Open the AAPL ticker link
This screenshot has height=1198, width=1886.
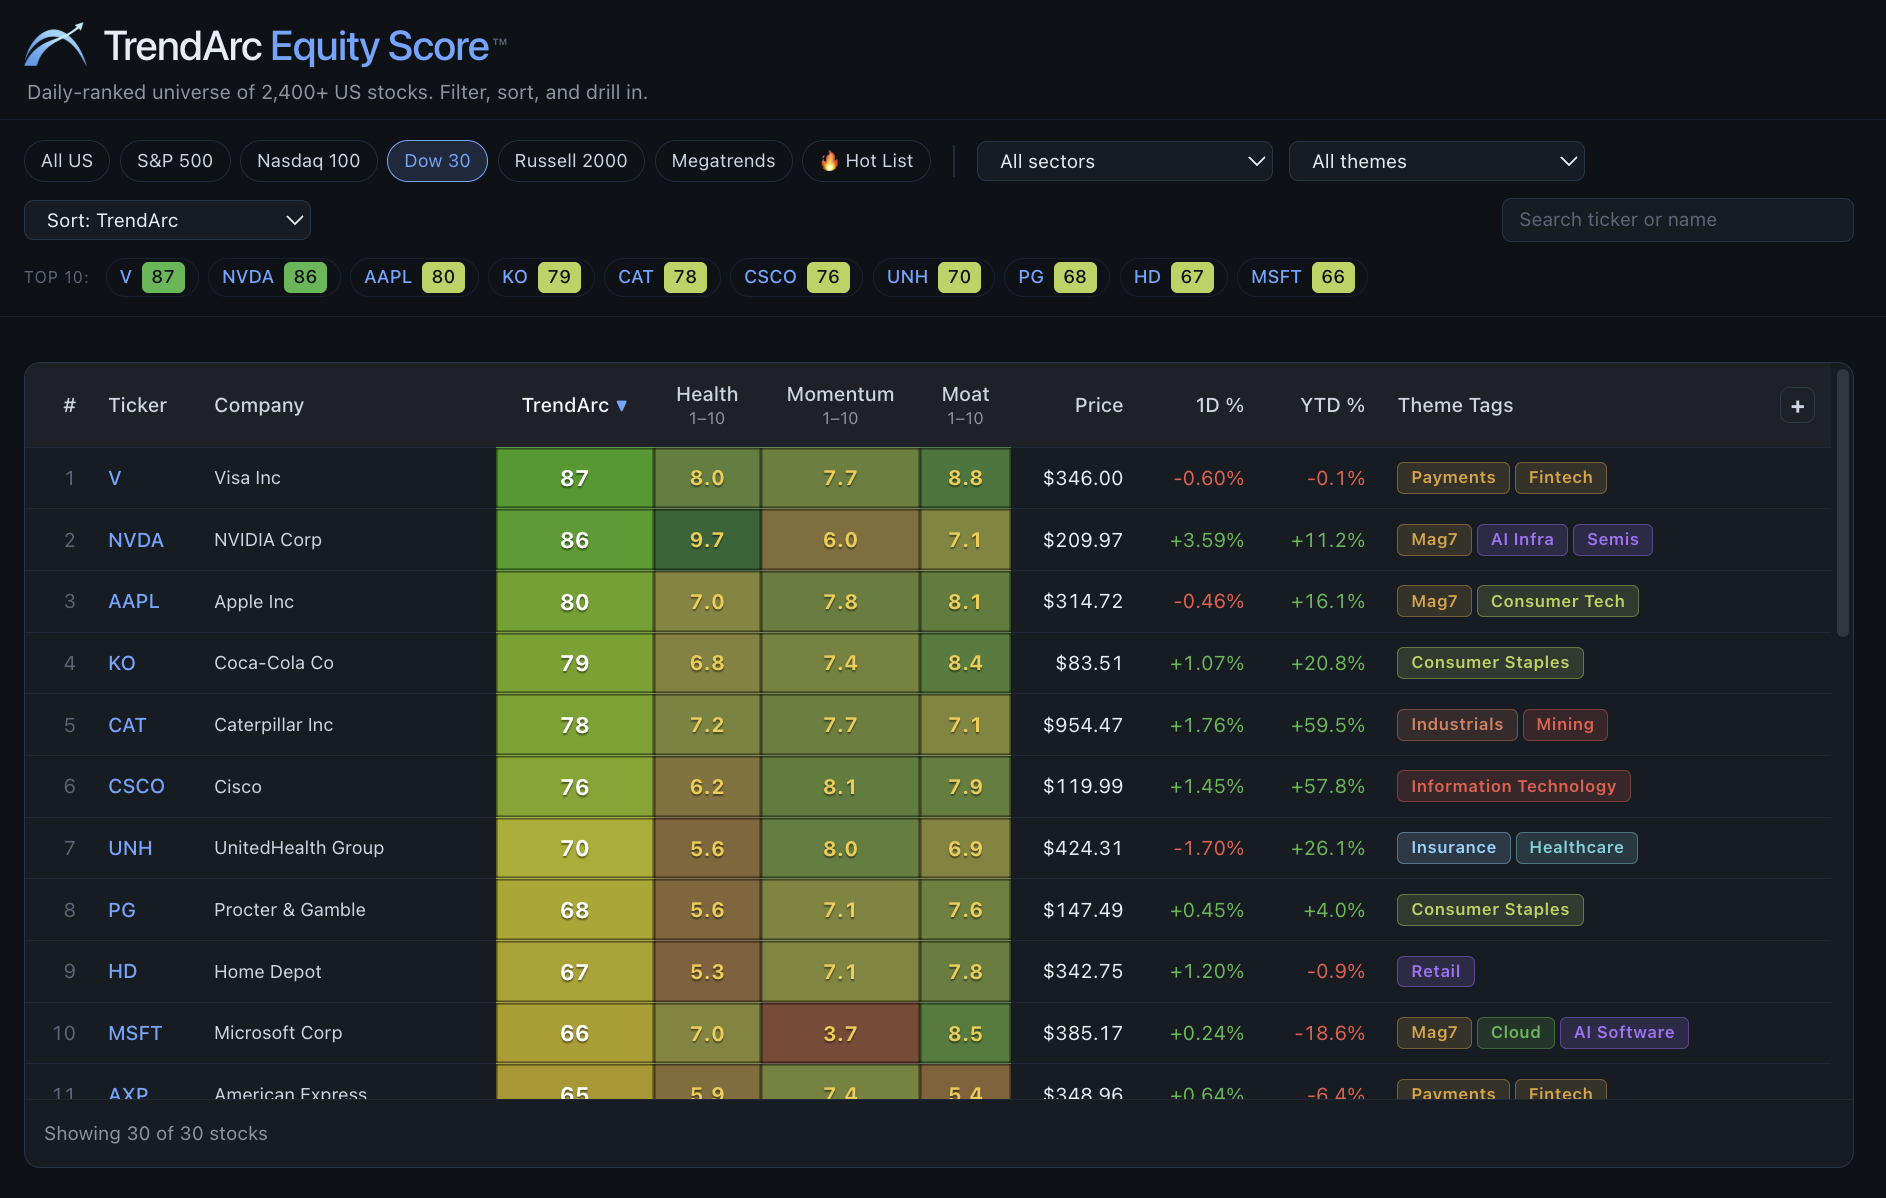[x=134, y=601]
